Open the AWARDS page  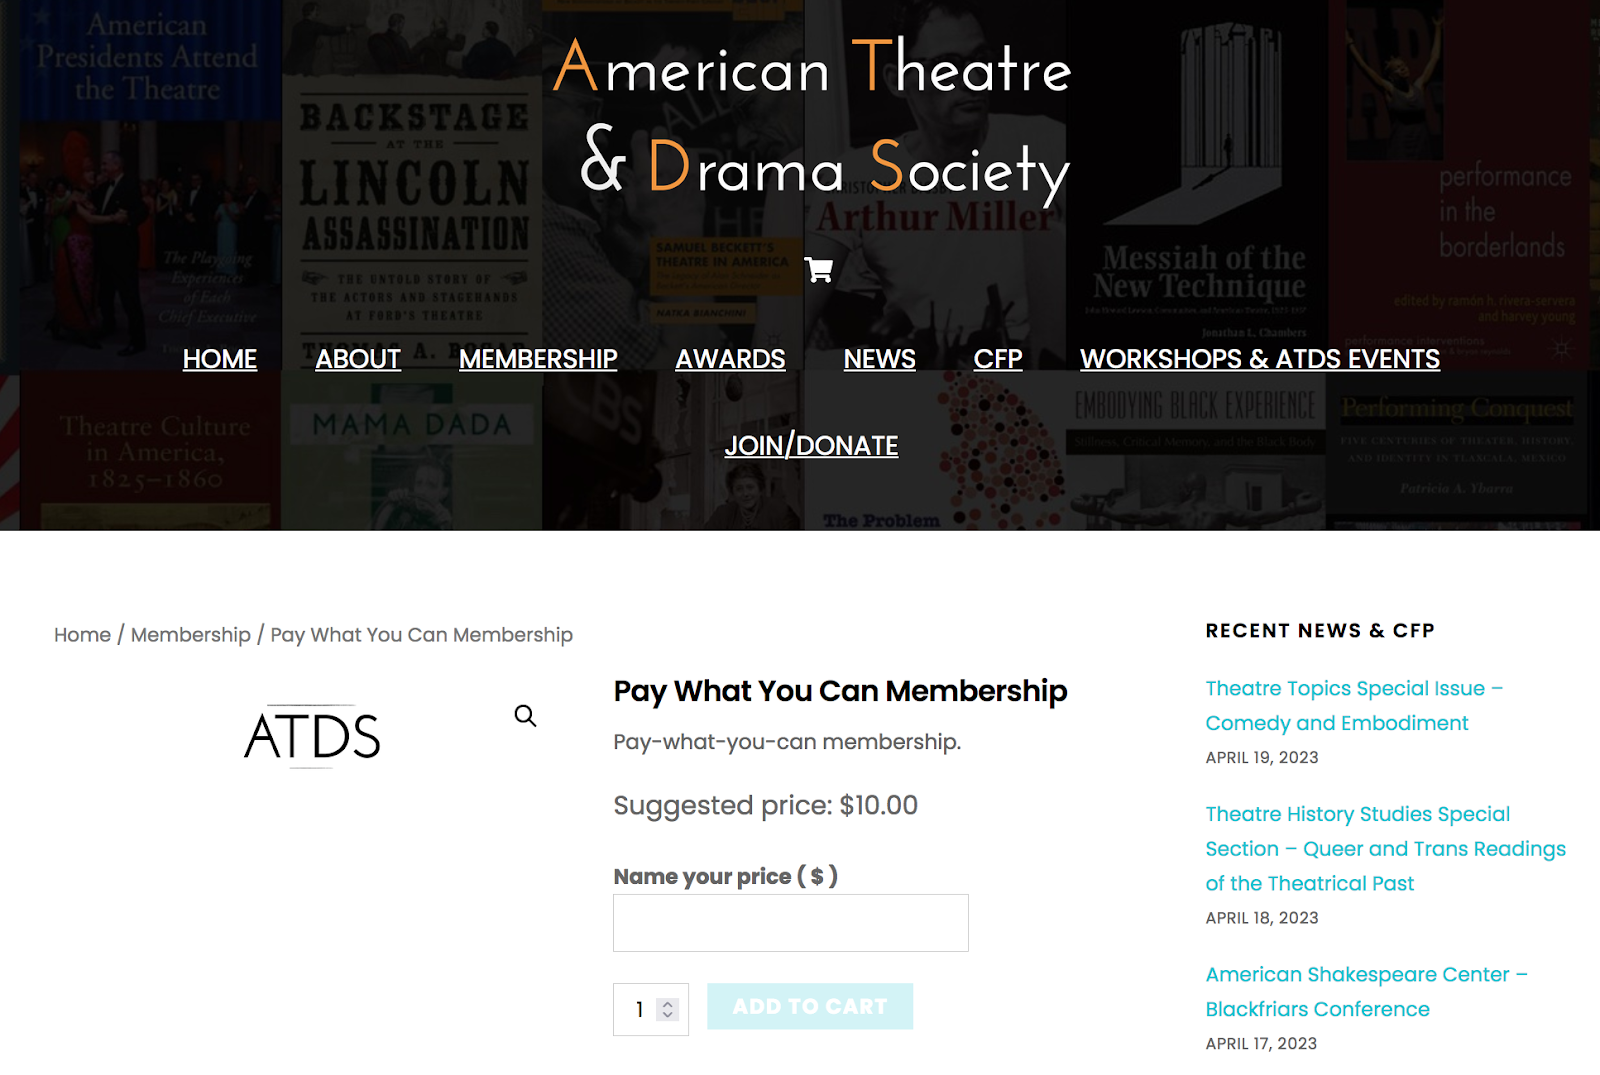tap(729, 359)
